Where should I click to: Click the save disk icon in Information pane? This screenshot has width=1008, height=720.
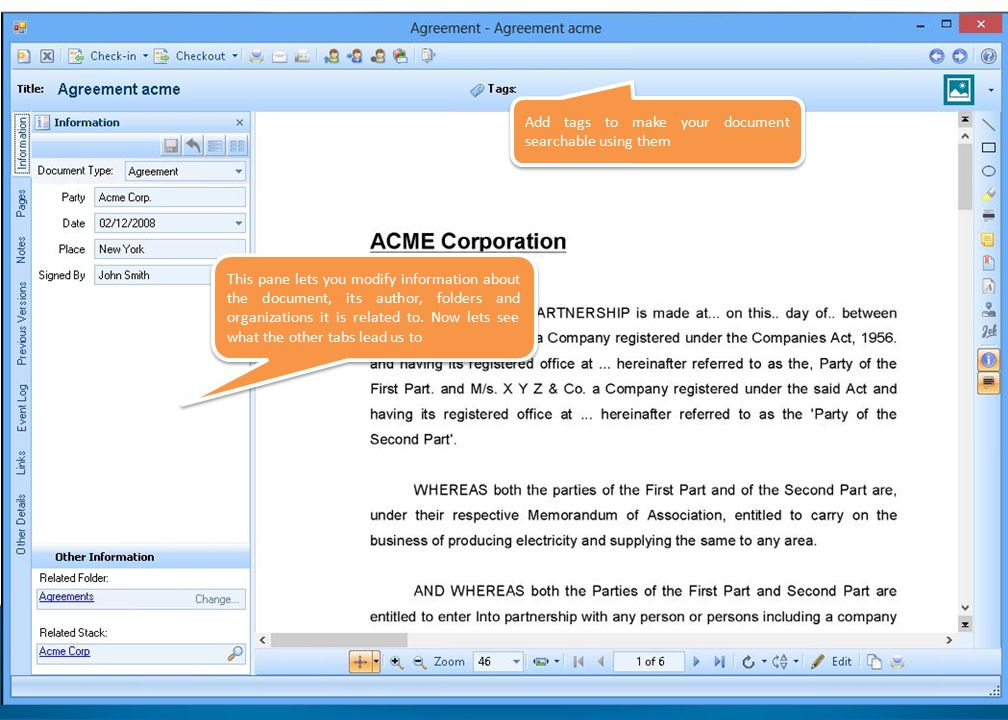[x=171, y=146]
